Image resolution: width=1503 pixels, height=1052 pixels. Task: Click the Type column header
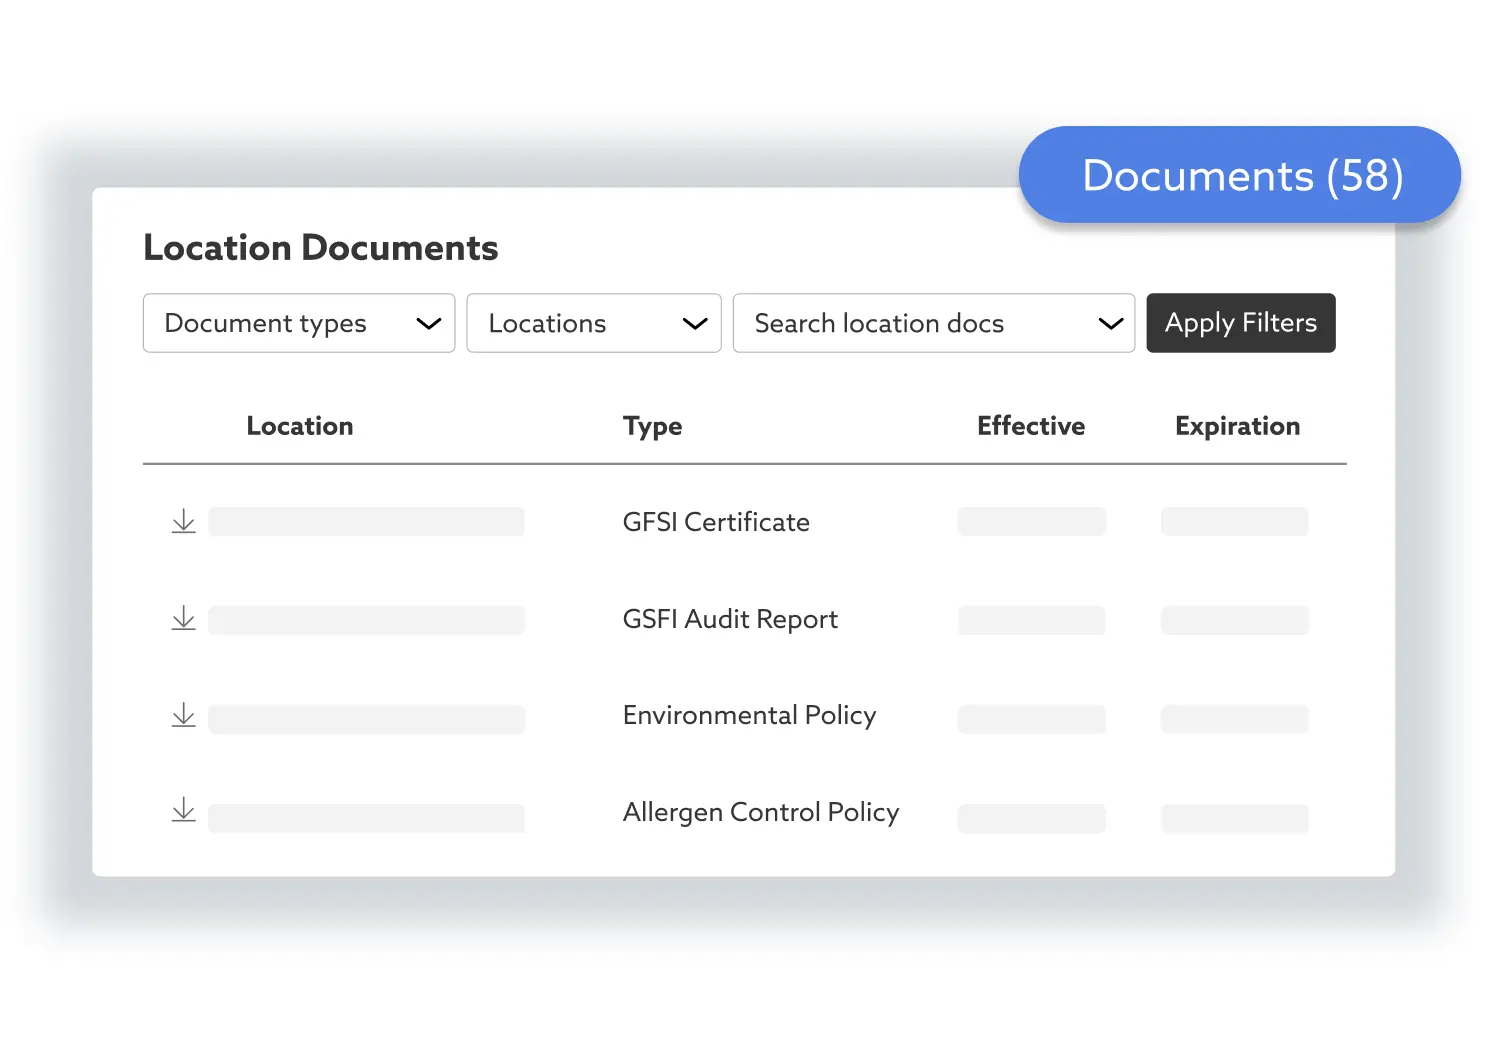click(x=652, y=426)
